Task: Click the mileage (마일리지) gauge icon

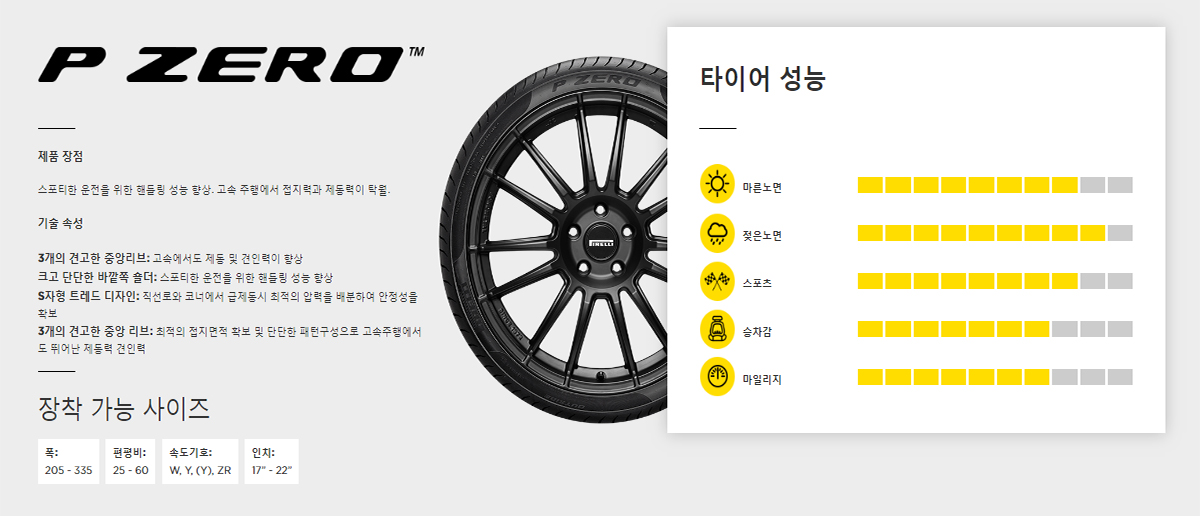Action: 717,377
